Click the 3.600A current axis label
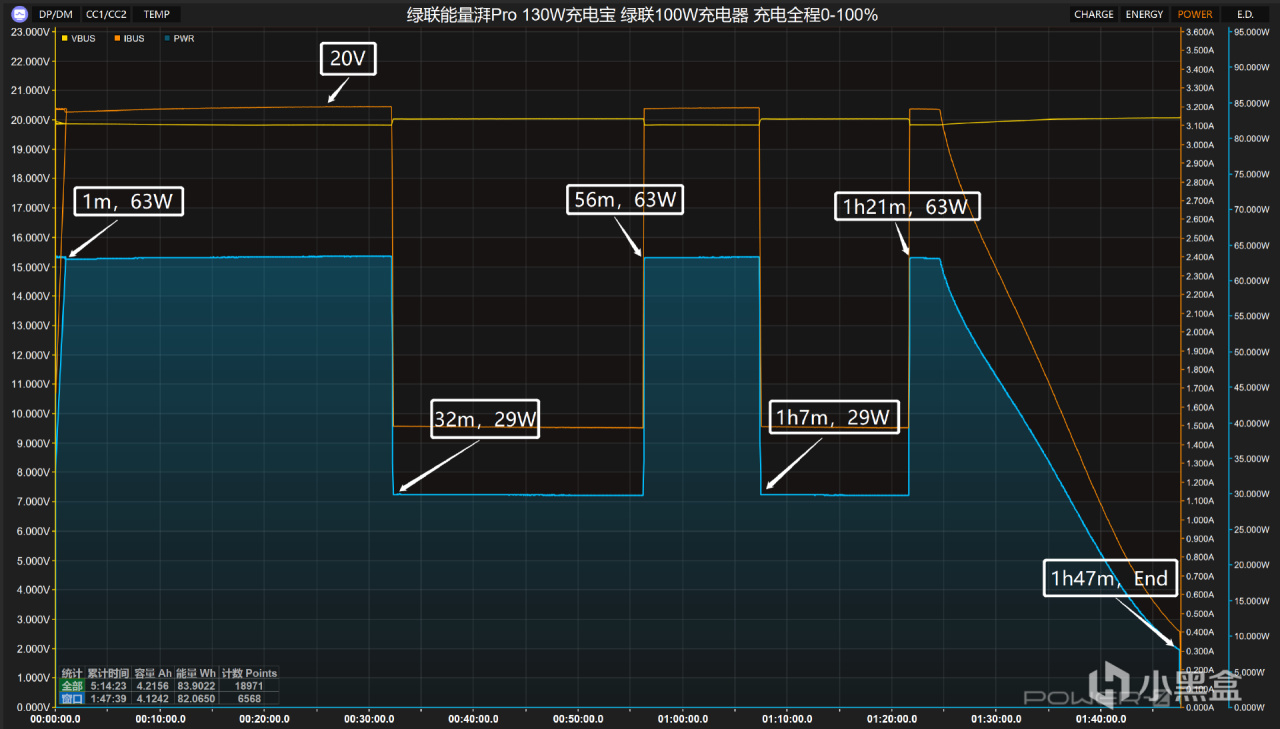Image resolution: width=1280 pixels, height=729 pixels. click(x=1200, y=32)
